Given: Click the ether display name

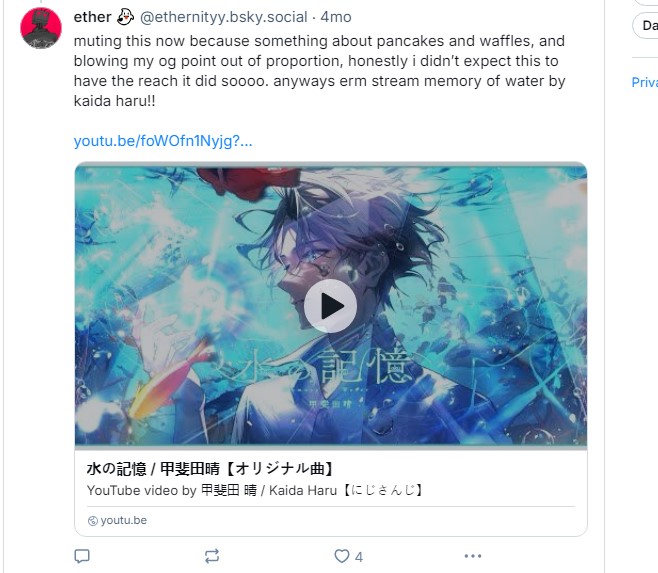Looking at the screenshot, I should pyautogui.click(x=92, y=17).
